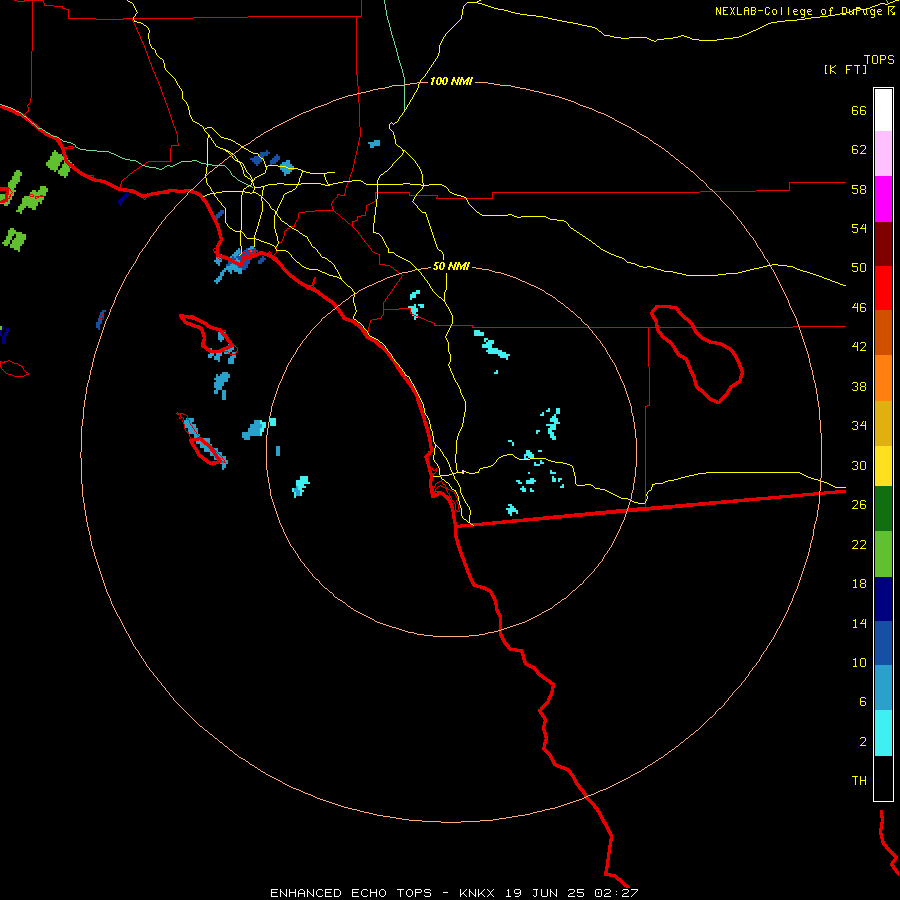This screenshot has width=900, height=900.
Task: Click the "19 JUN 25" date stamp
Action: [545, 893]
